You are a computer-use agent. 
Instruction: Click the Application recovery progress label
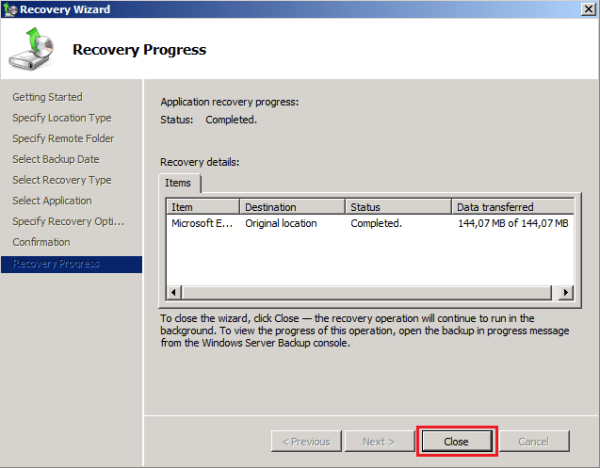point(230,102)
